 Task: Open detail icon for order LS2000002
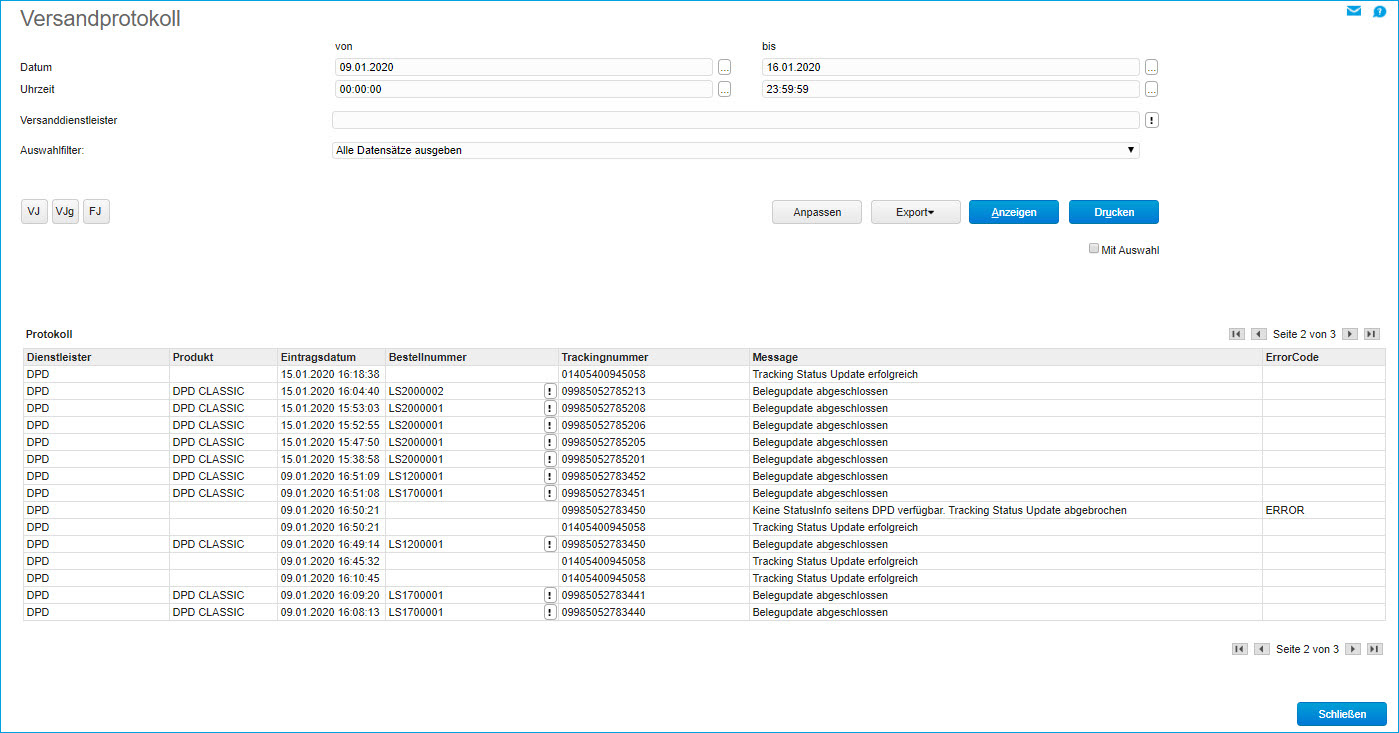click(x=550, y=391)
